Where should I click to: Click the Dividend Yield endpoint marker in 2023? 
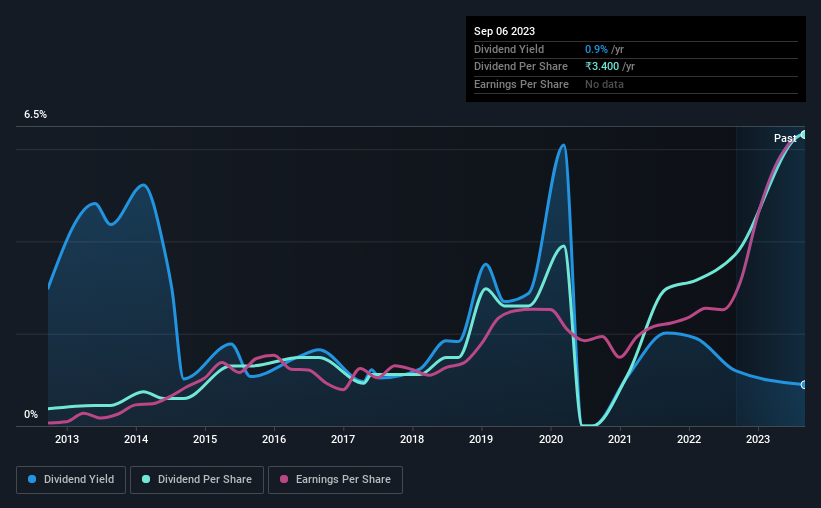[804, 385]
